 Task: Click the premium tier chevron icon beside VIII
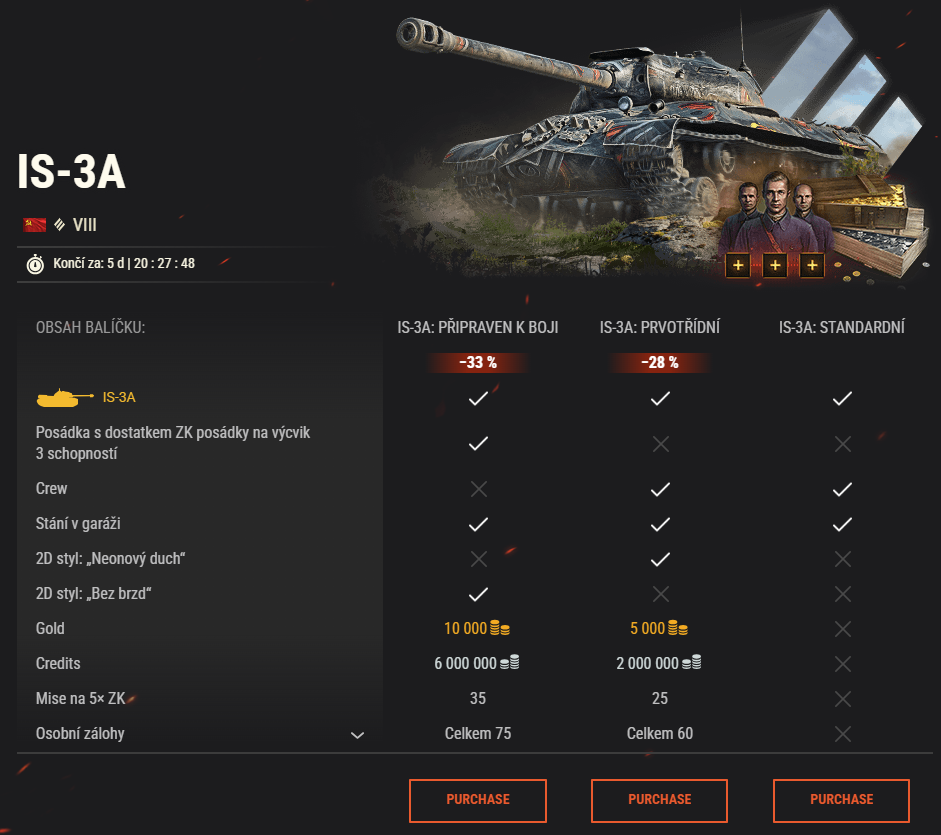point(61,225)
